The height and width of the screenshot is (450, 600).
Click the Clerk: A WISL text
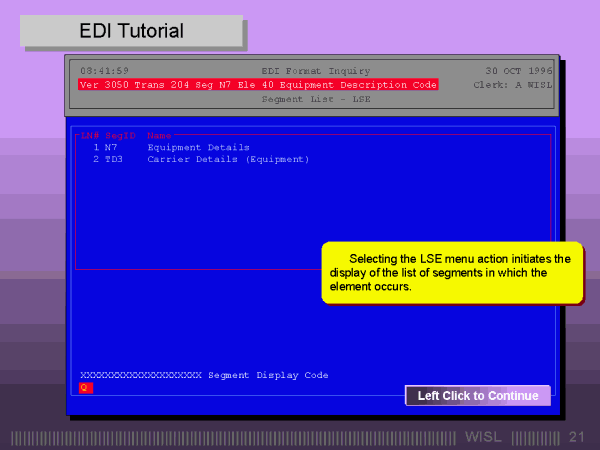click(510, 85)
